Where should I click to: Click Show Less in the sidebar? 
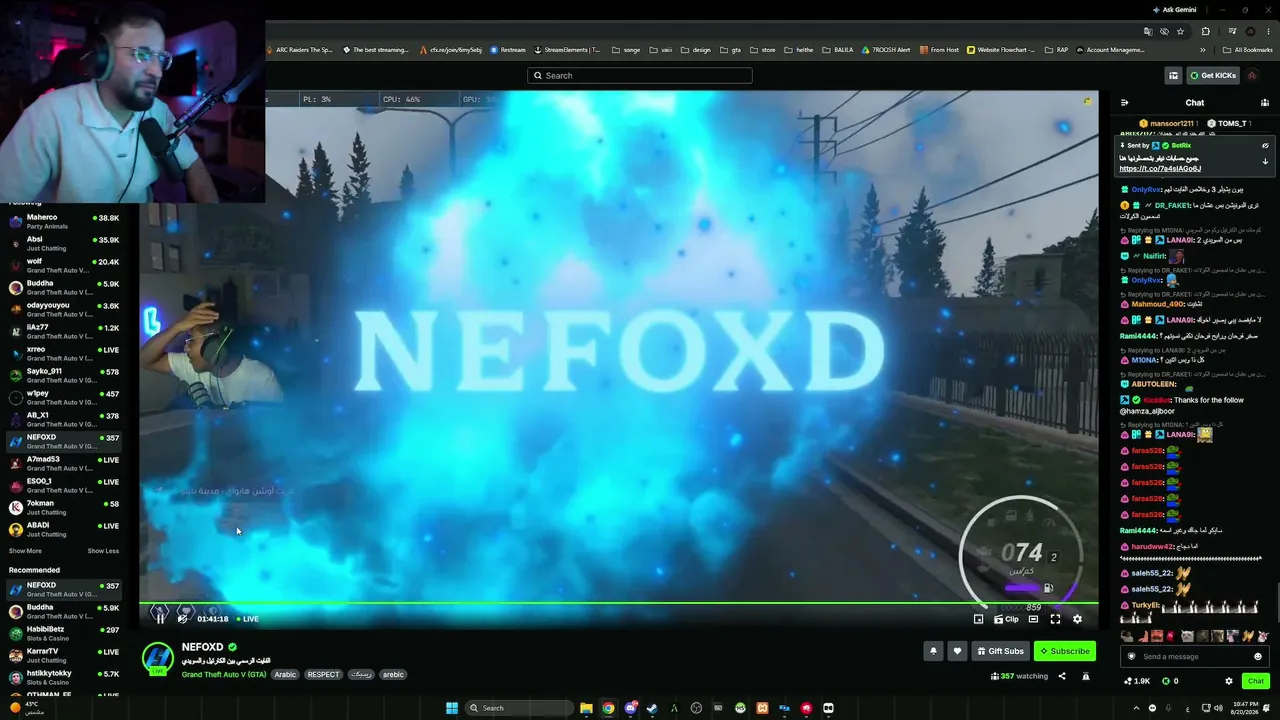tap(103, 551)
